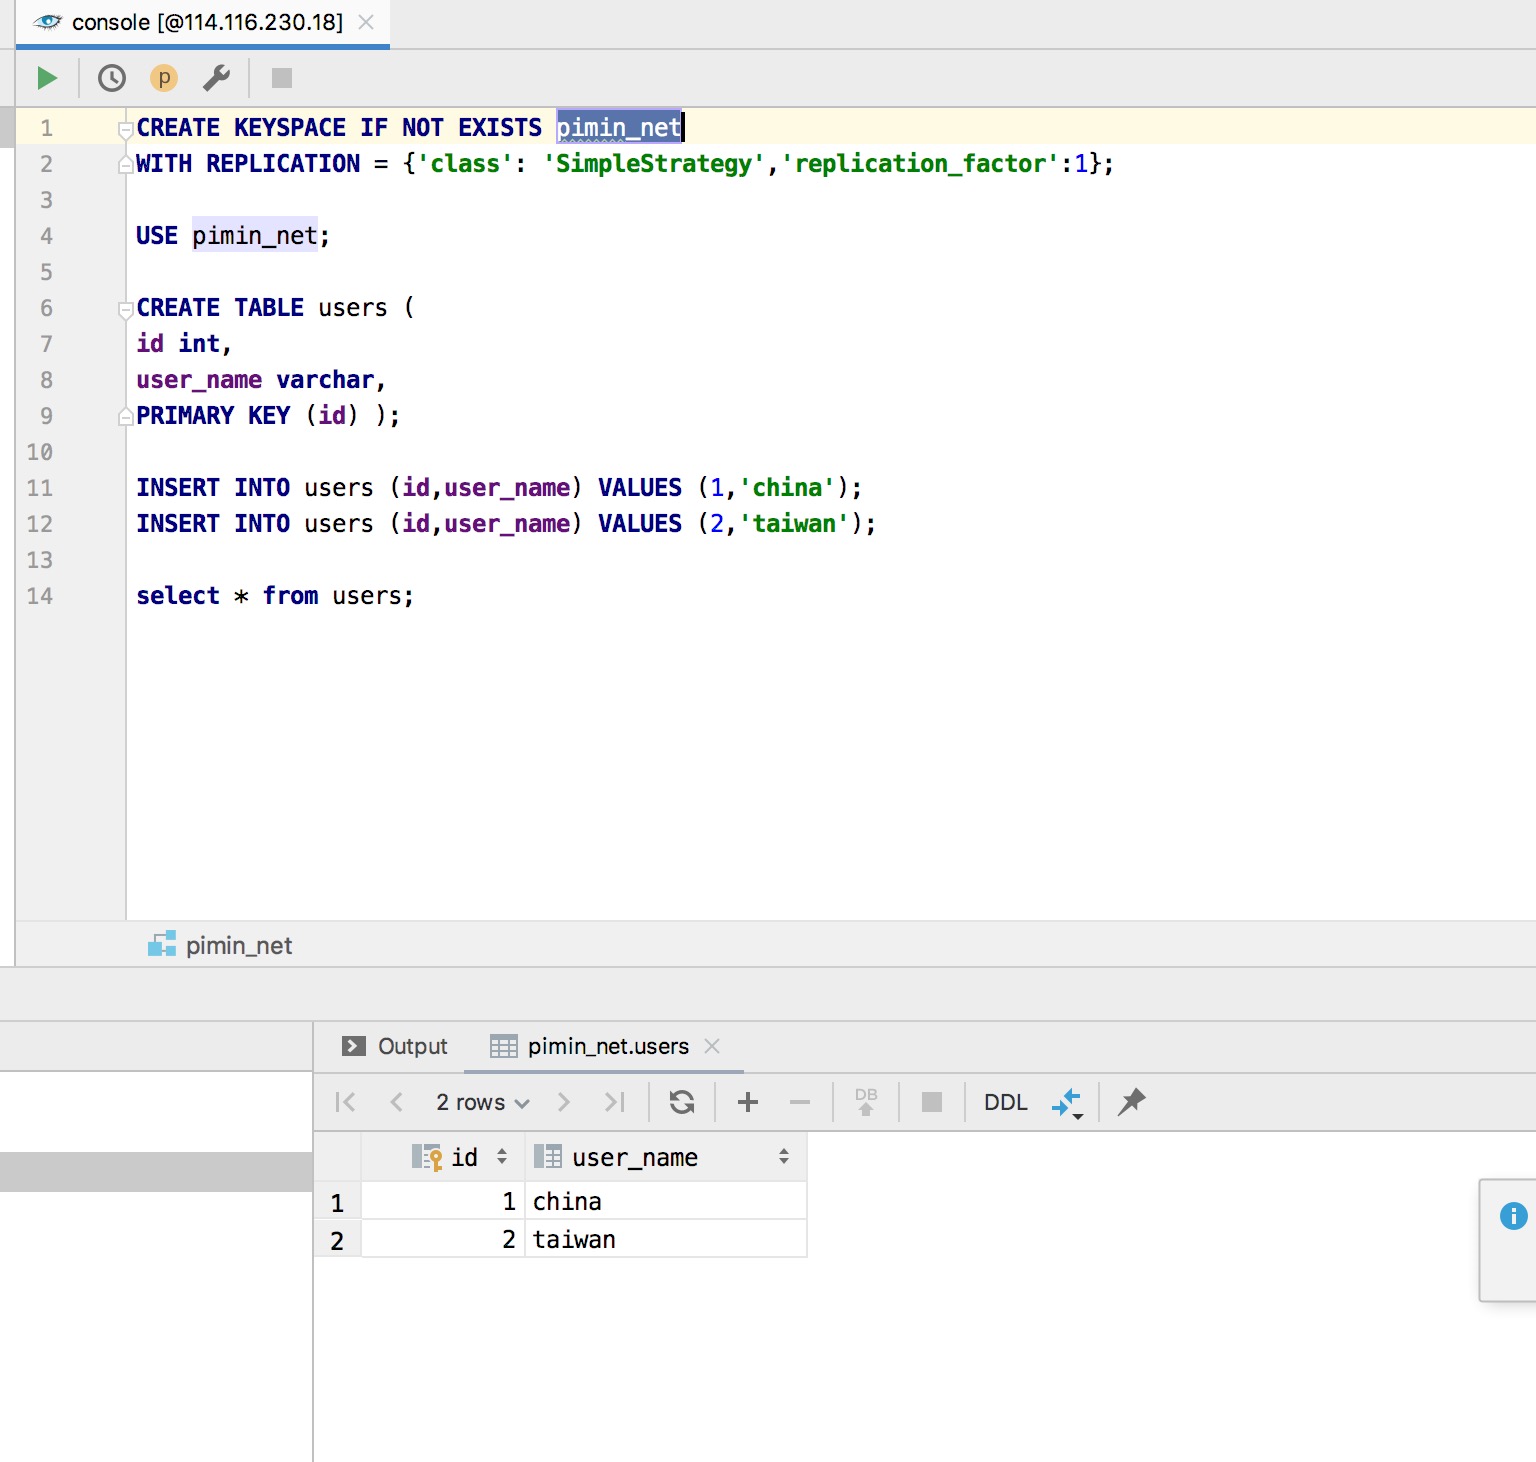The image size is (1536, 1462).
Task: Click the orange P transaction mode icon
Action: pyautogui.click(x=164, y=78)
